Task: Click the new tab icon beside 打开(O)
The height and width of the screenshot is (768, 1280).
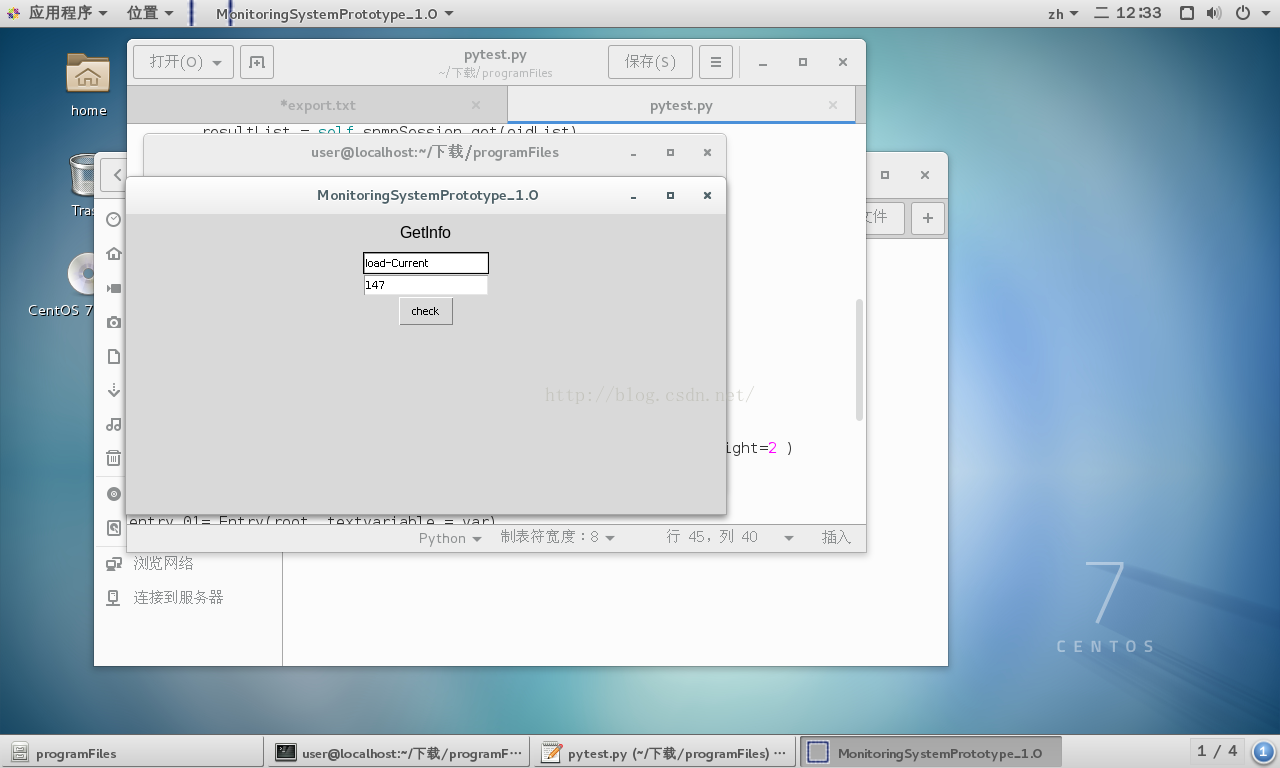Action: (x=257, y=61)
